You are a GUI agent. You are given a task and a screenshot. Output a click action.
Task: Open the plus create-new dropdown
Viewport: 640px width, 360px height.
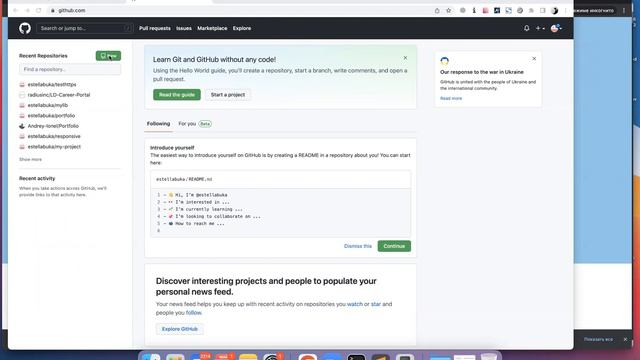pos(540,28)
